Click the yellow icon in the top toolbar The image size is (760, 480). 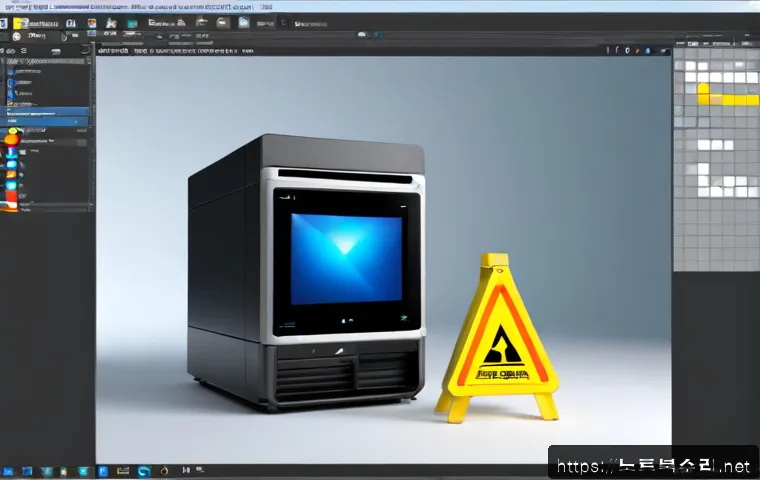20,23
